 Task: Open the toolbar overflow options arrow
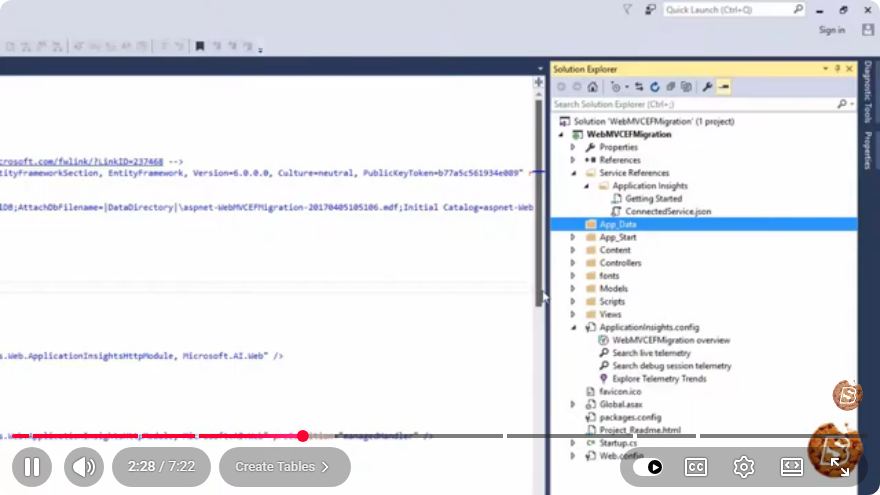[260, 51]
